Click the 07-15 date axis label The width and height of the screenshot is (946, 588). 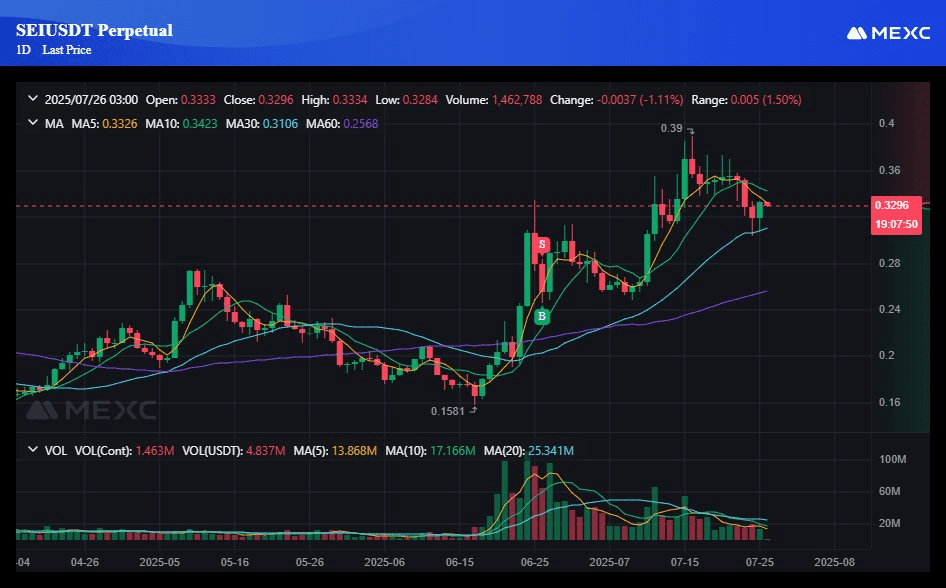click(685, 562)
